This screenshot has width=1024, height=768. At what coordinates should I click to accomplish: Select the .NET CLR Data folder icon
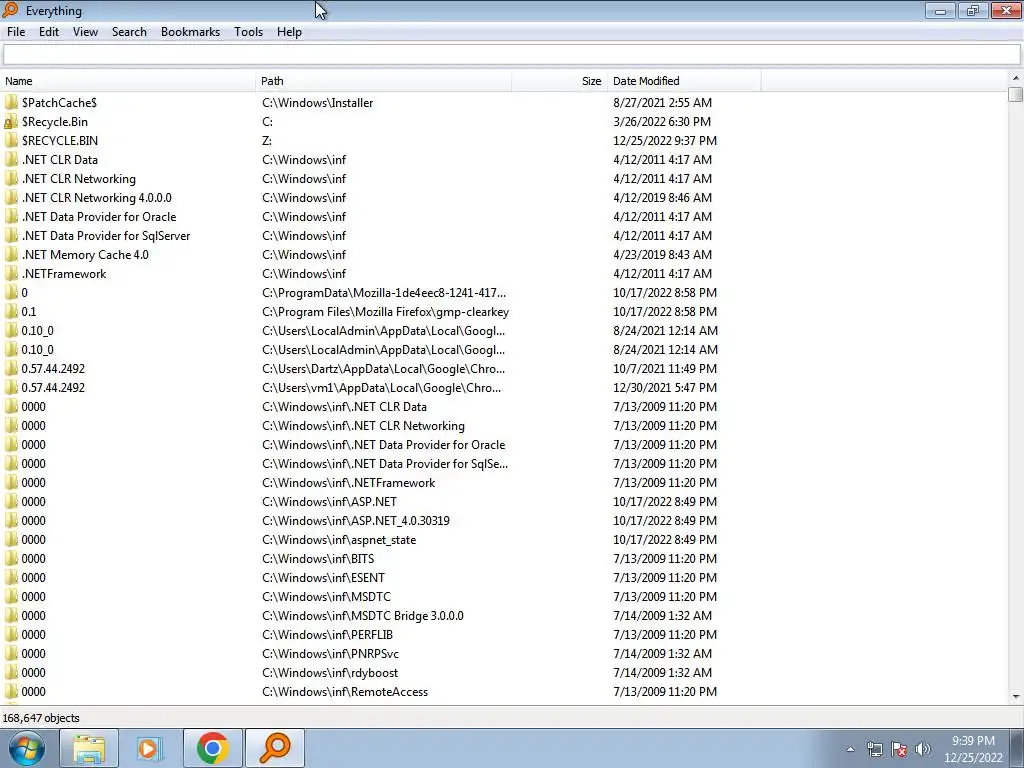coord(11,159)
